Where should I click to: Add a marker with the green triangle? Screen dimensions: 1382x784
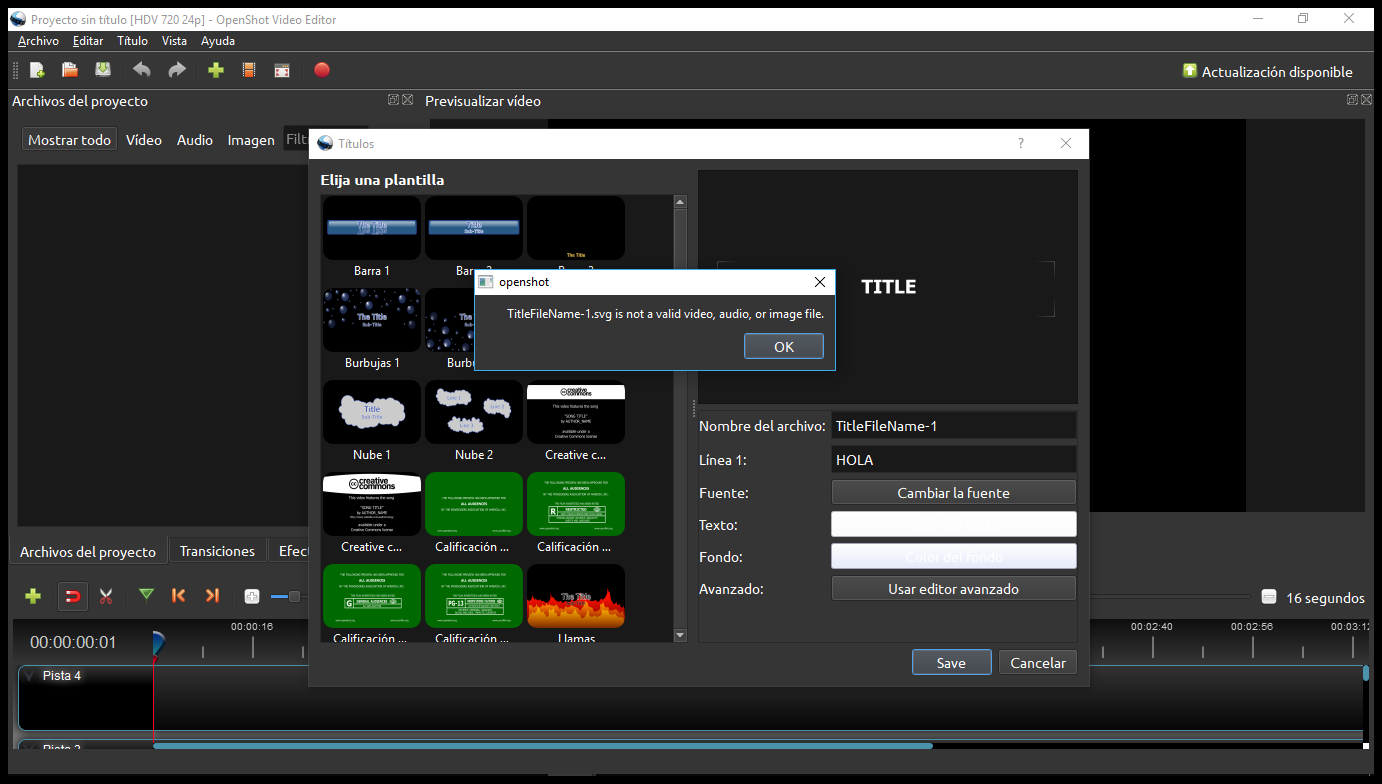pos(147,595)
